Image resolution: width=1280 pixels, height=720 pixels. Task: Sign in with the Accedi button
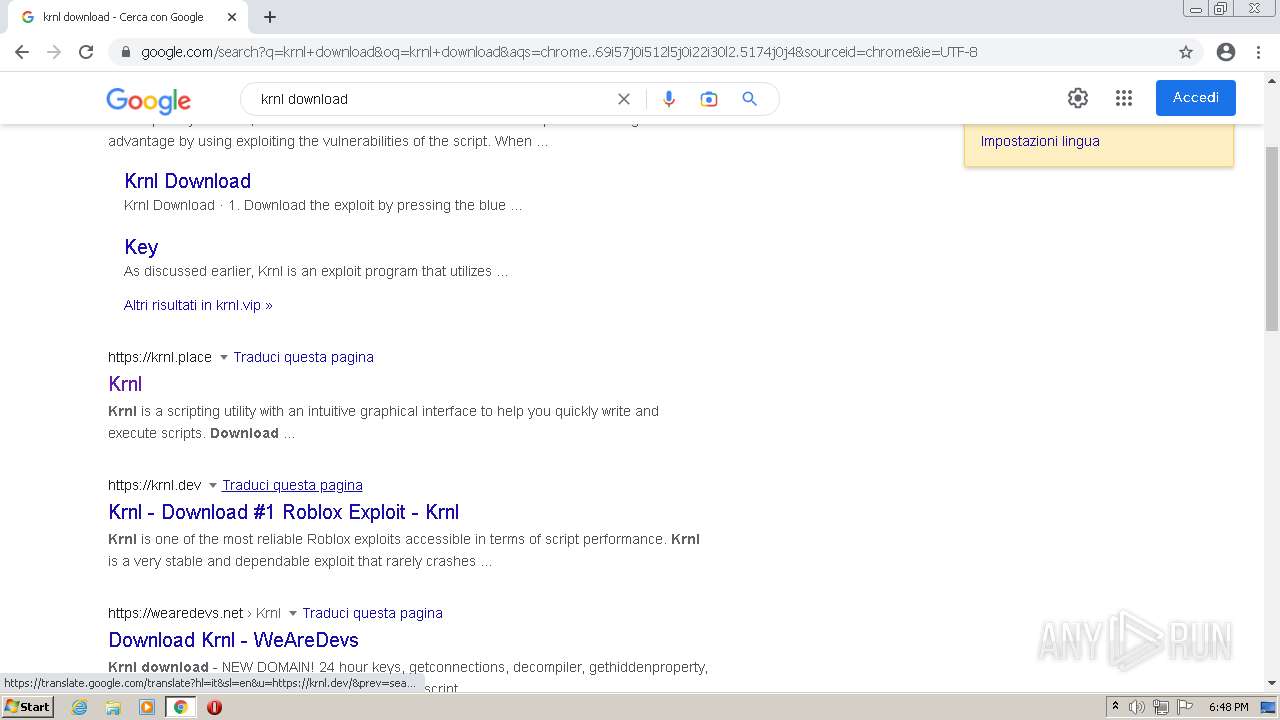(x=1196, y=98)
